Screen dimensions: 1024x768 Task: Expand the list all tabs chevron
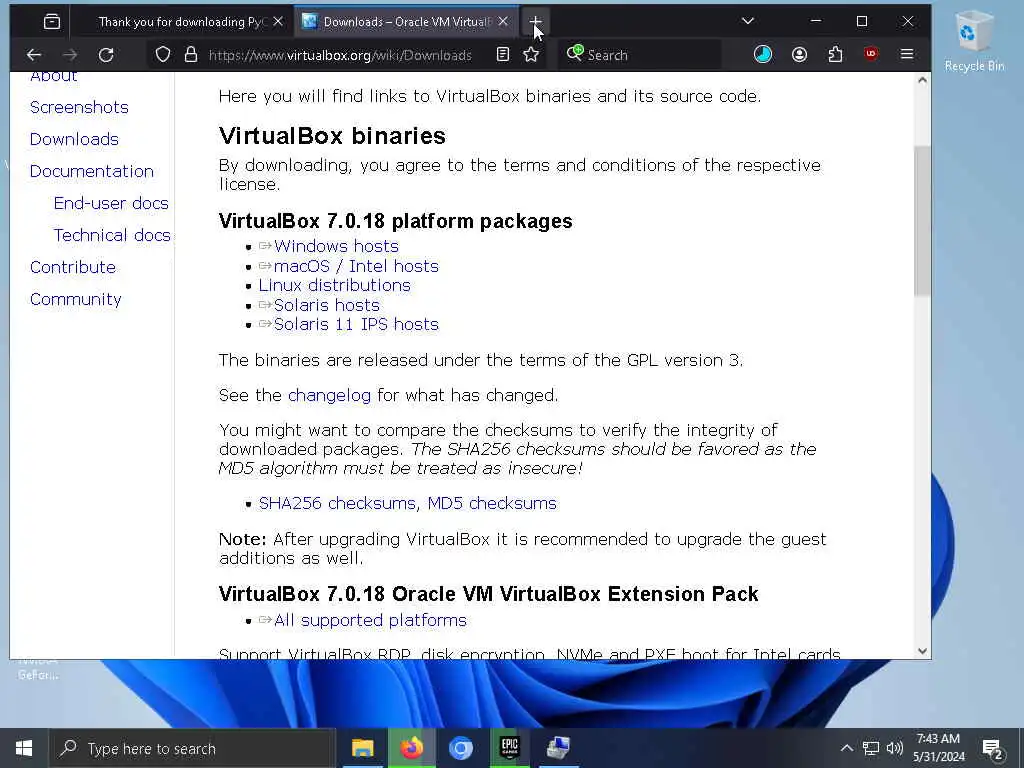tap(748, 22)
